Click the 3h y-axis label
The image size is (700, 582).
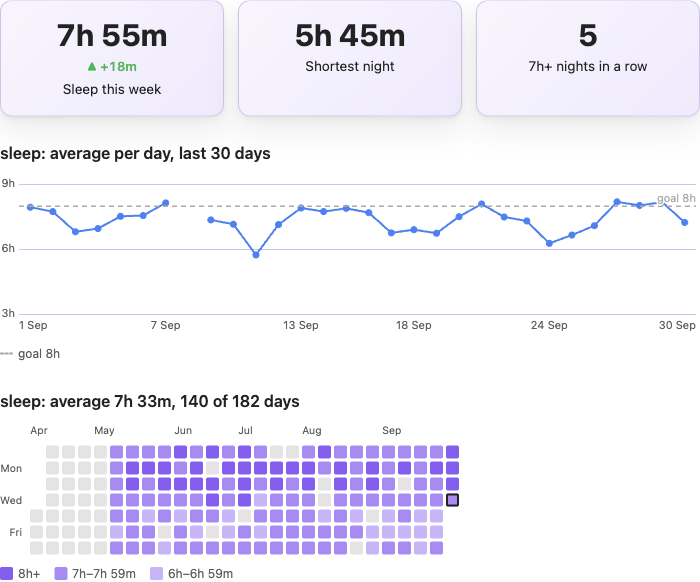(x=8, y=313)
